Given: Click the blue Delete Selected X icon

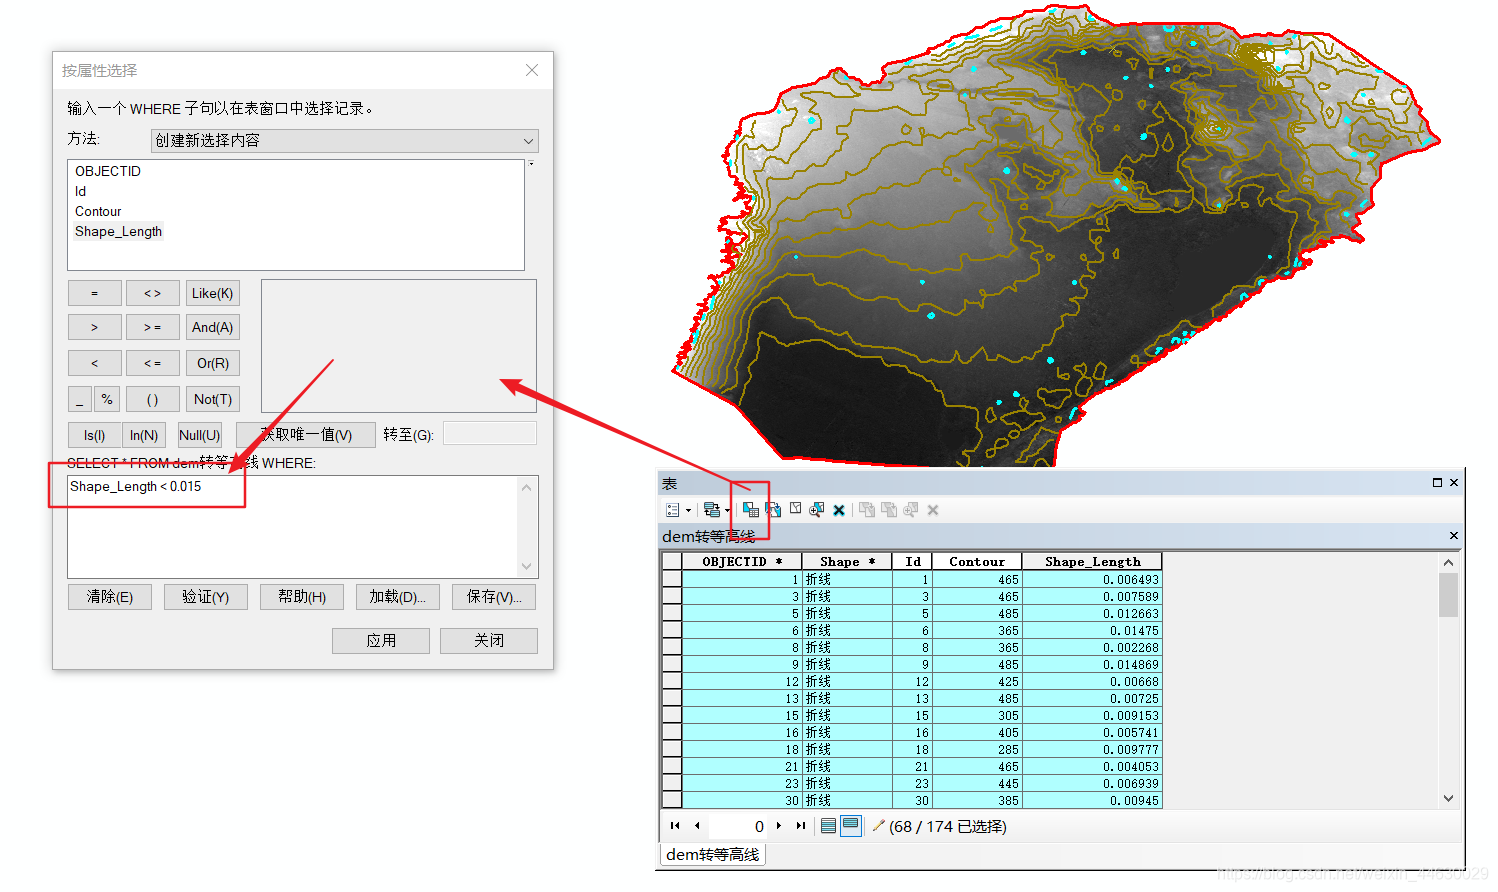Looking at the screenshot, I should (839, 510).
